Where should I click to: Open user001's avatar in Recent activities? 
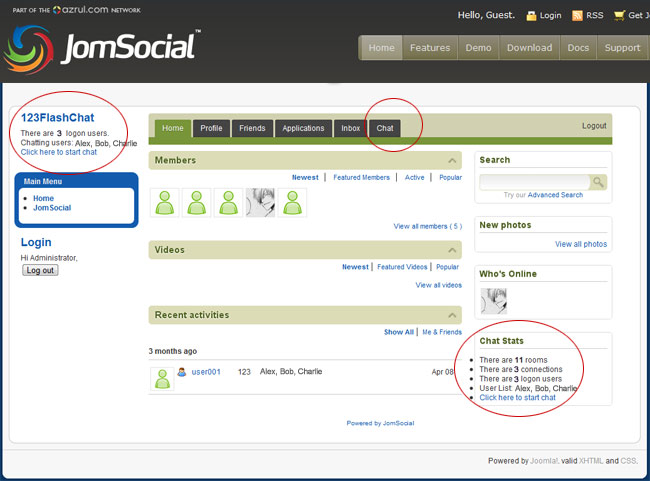click(x=161, y=378)
